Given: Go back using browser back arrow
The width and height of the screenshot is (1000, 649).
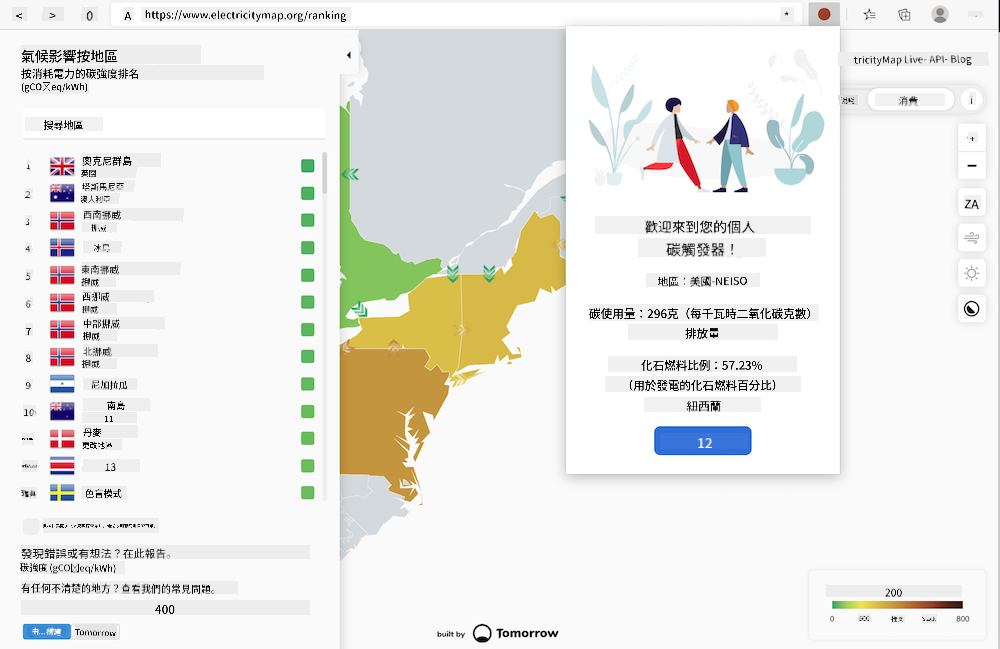Looking at the screenshot, I should click(22, 15).
